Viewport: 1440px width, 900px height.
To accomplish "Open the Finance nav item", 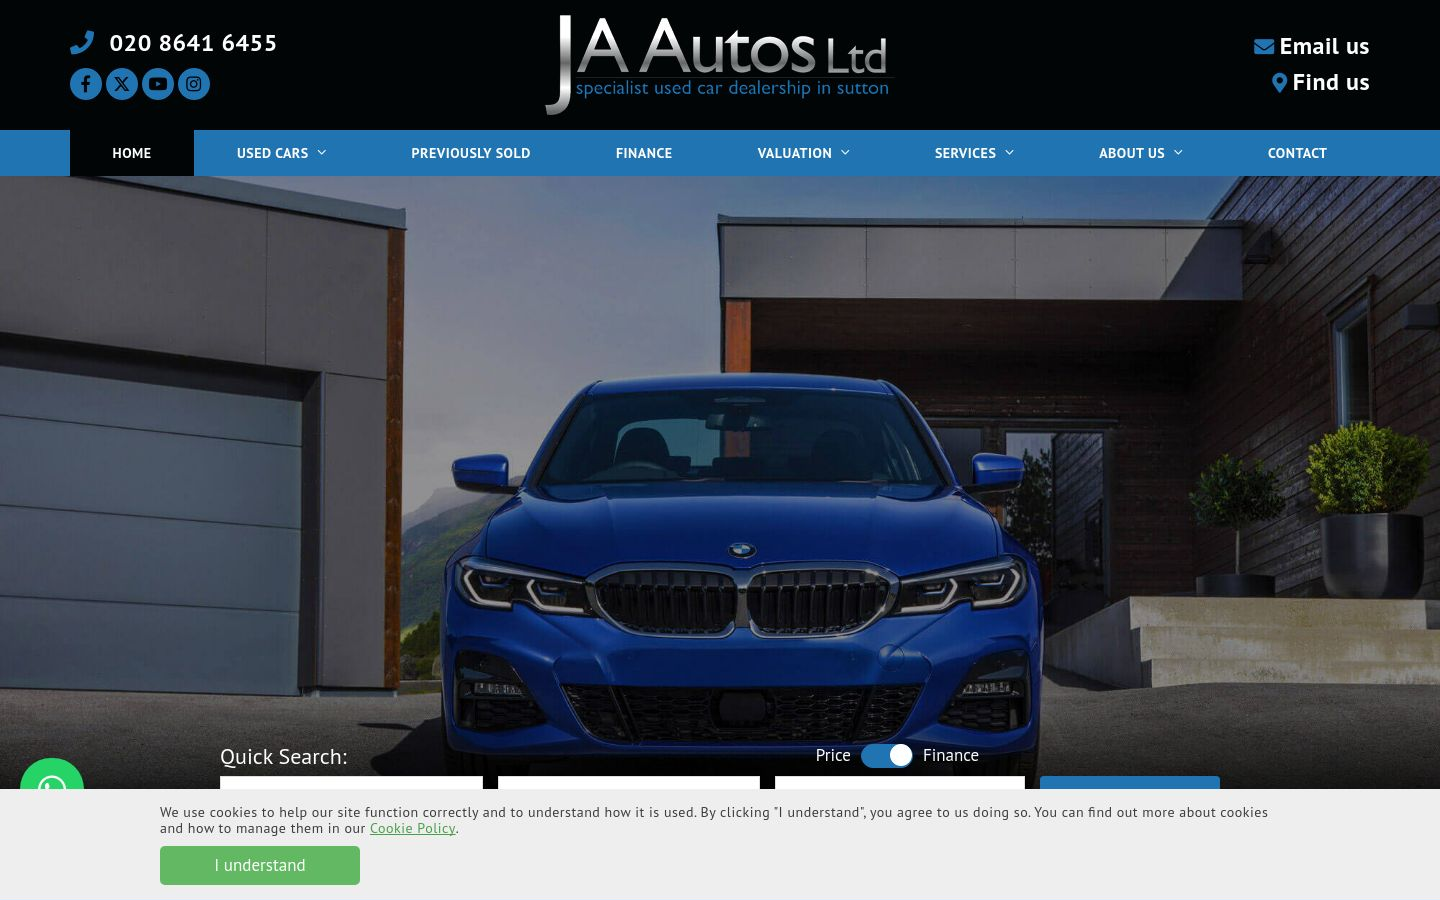I will pos(644,153).
